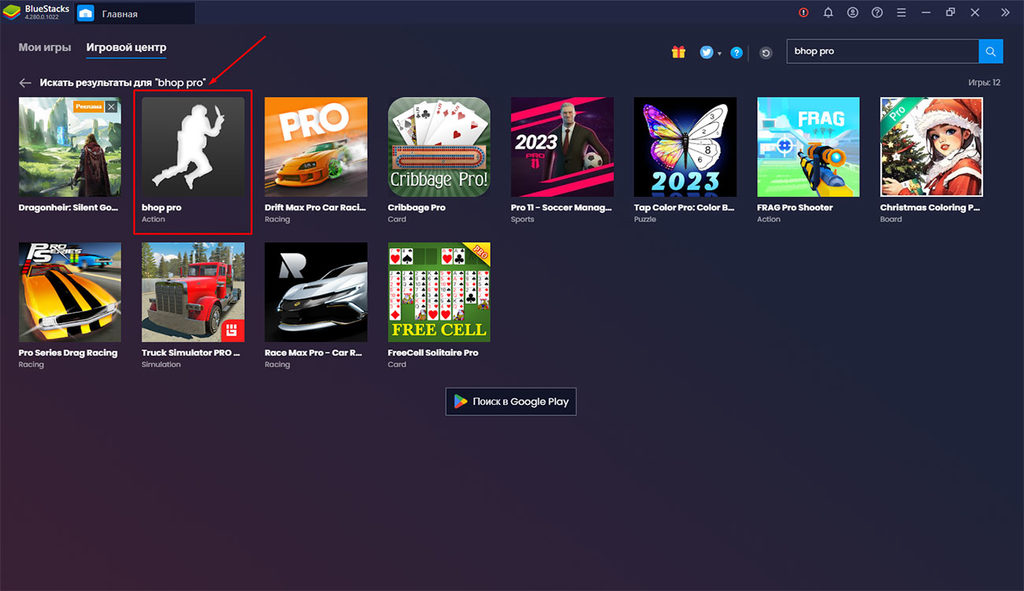Open the hamburger menu

pyautogui.click(x=901, y=12)
